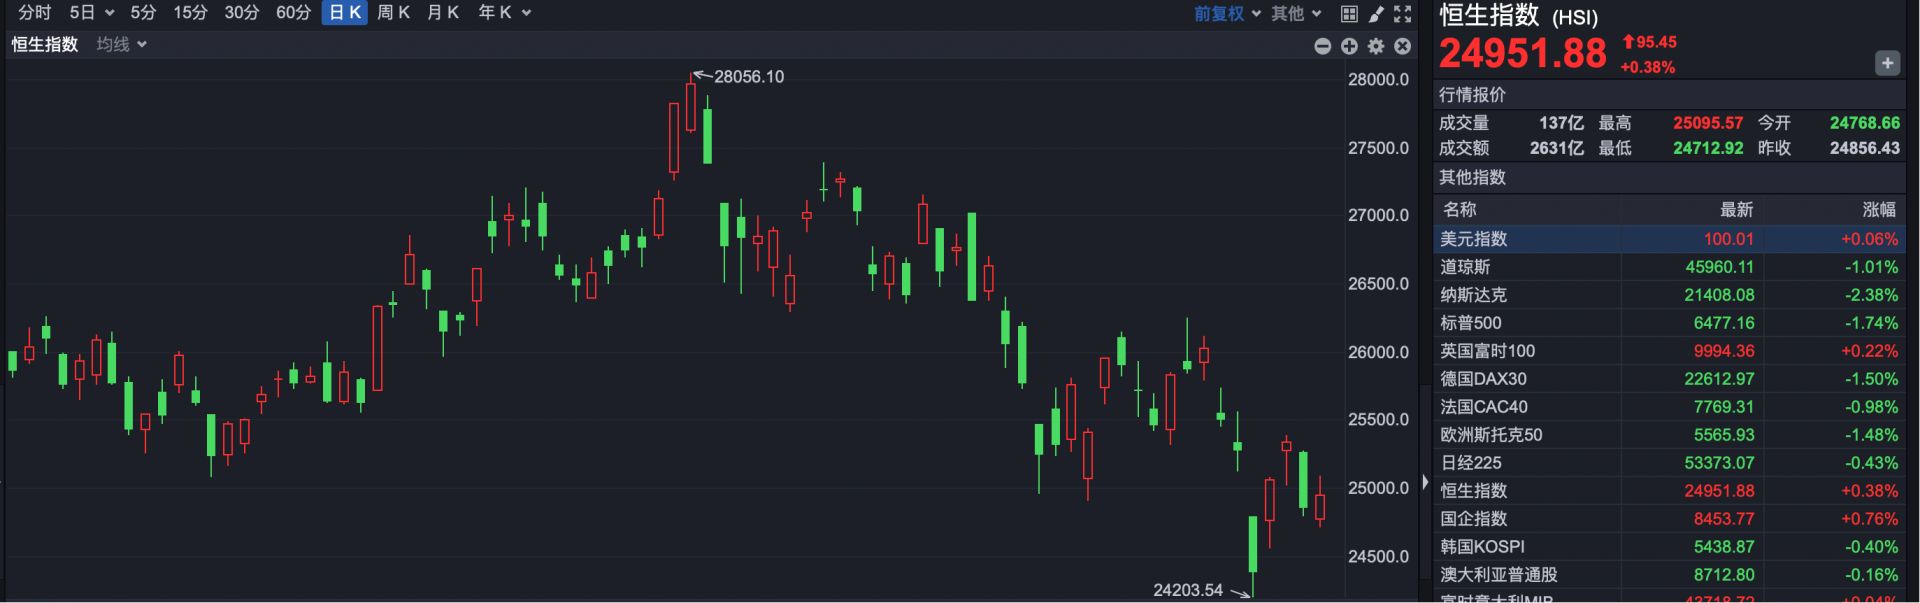Zoom out chart with minus circle icon
Screen dimensions: 1920x603
click(1323, 46)
